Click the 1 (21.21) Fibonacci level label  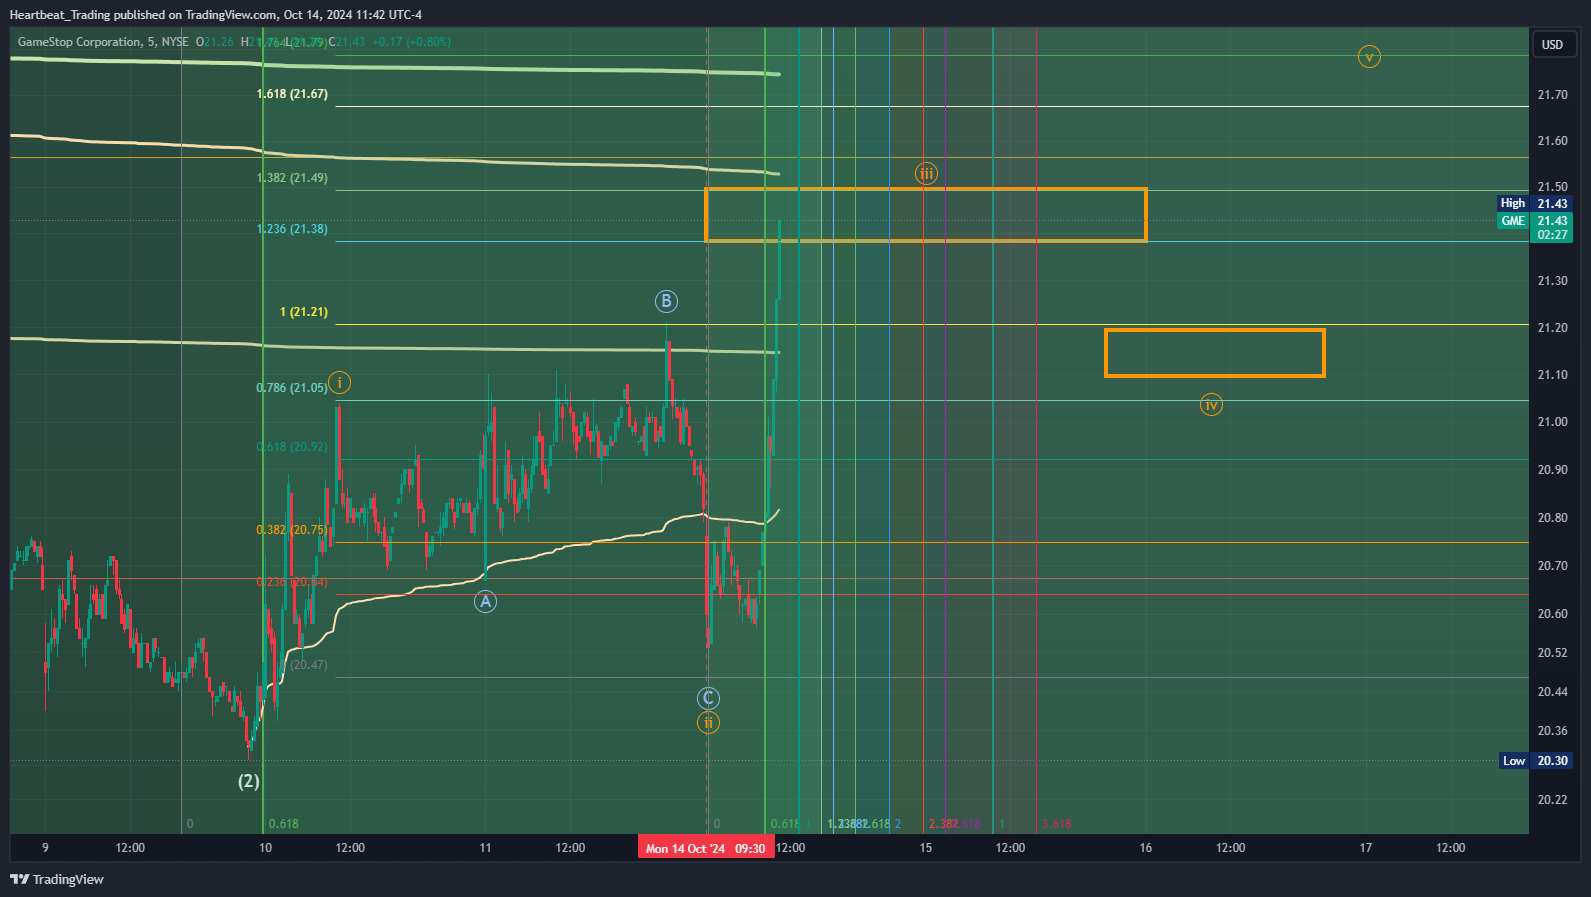point(304,312)
